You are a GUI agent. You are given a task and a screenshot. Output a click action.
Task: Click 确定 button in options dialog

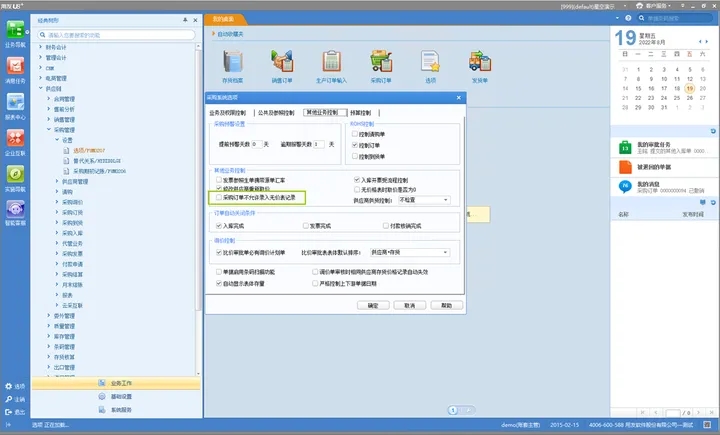click(373, 305)
